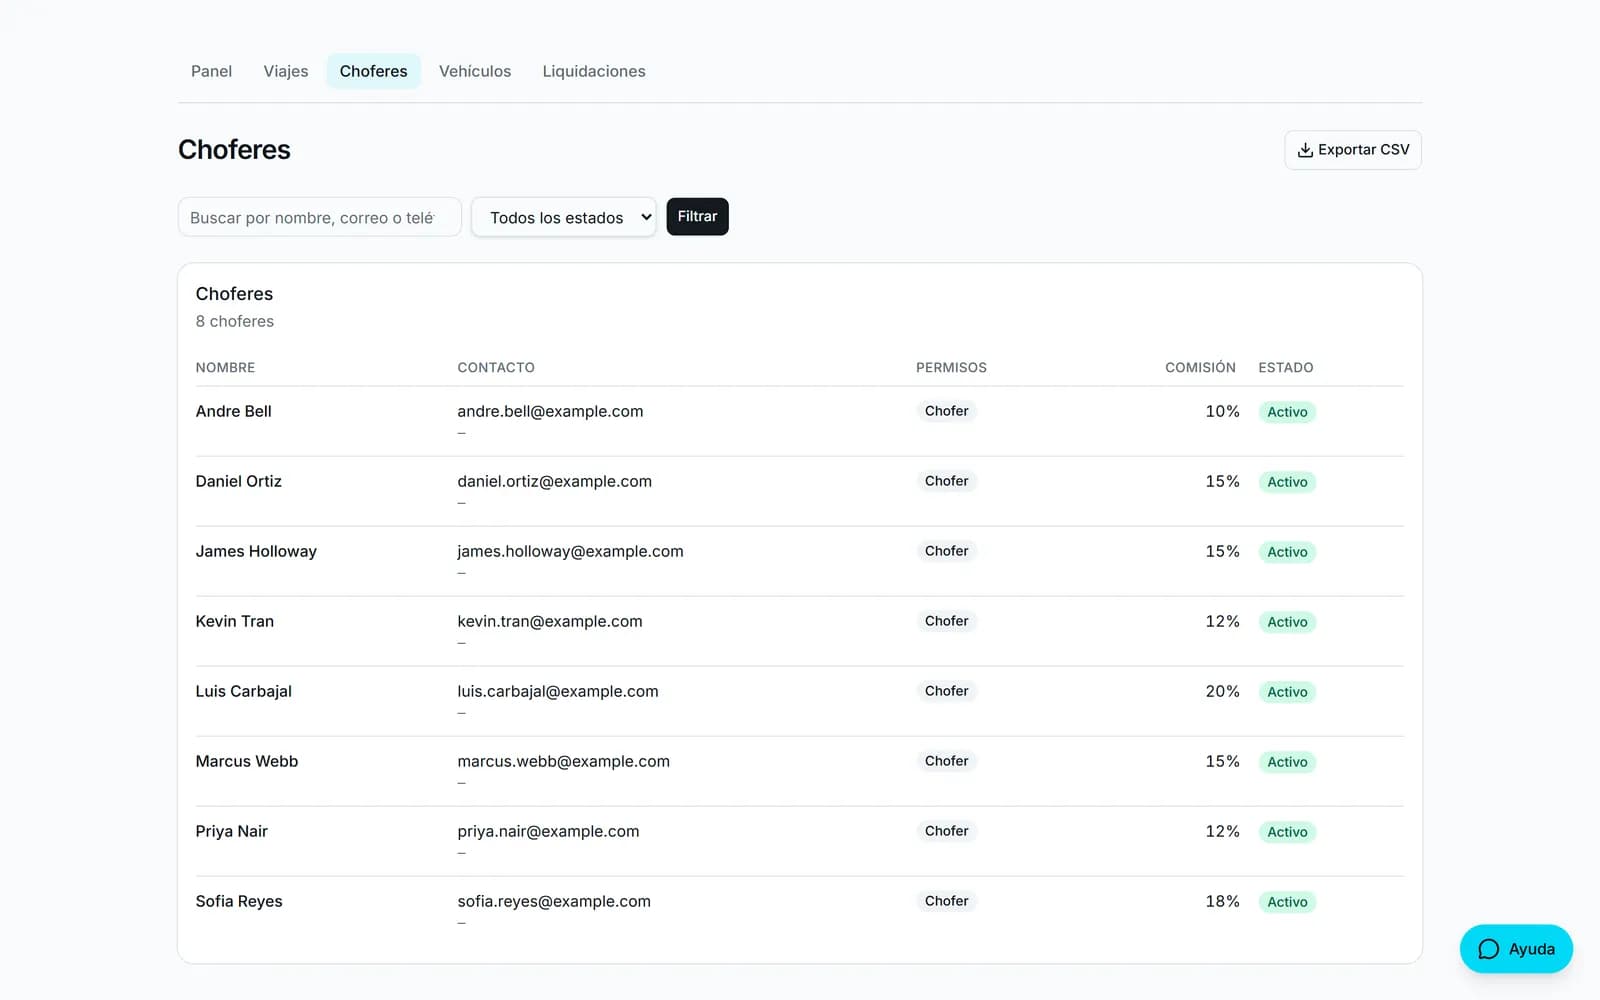Click the Chofer badge for Andre Bell
Viewport: 1600px width, 1000px height.
[x=946, y=411]
